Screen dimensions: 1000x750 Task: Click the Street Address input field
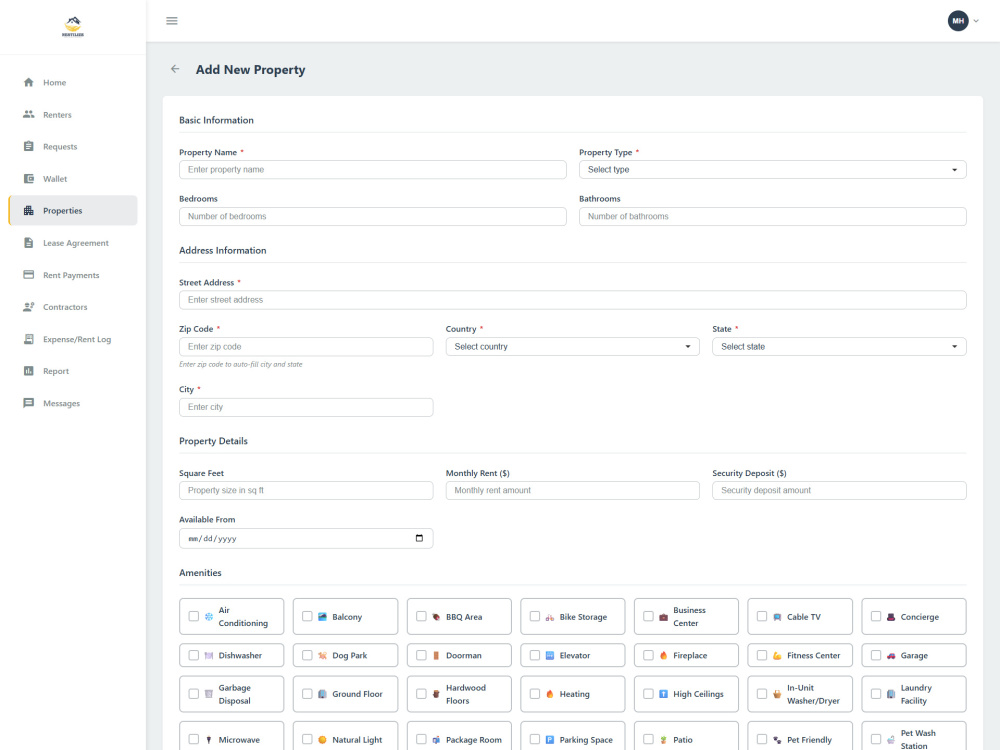573,300
